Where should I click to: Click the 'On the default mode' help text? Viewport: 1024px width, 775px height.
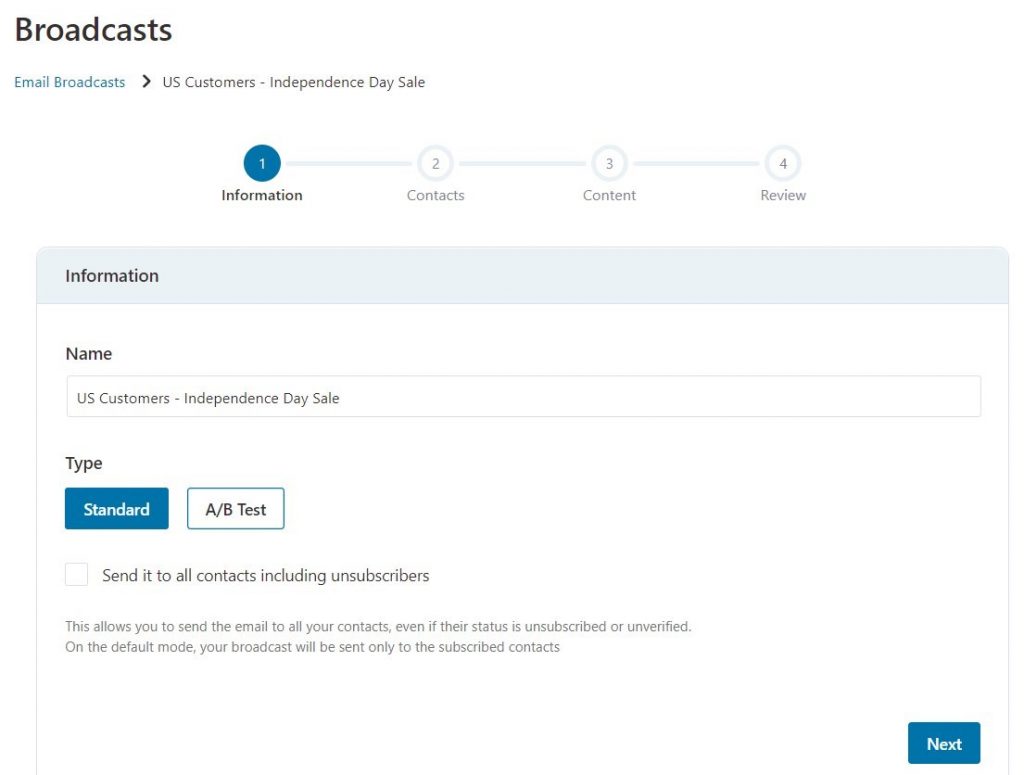[x=313, y=647]
